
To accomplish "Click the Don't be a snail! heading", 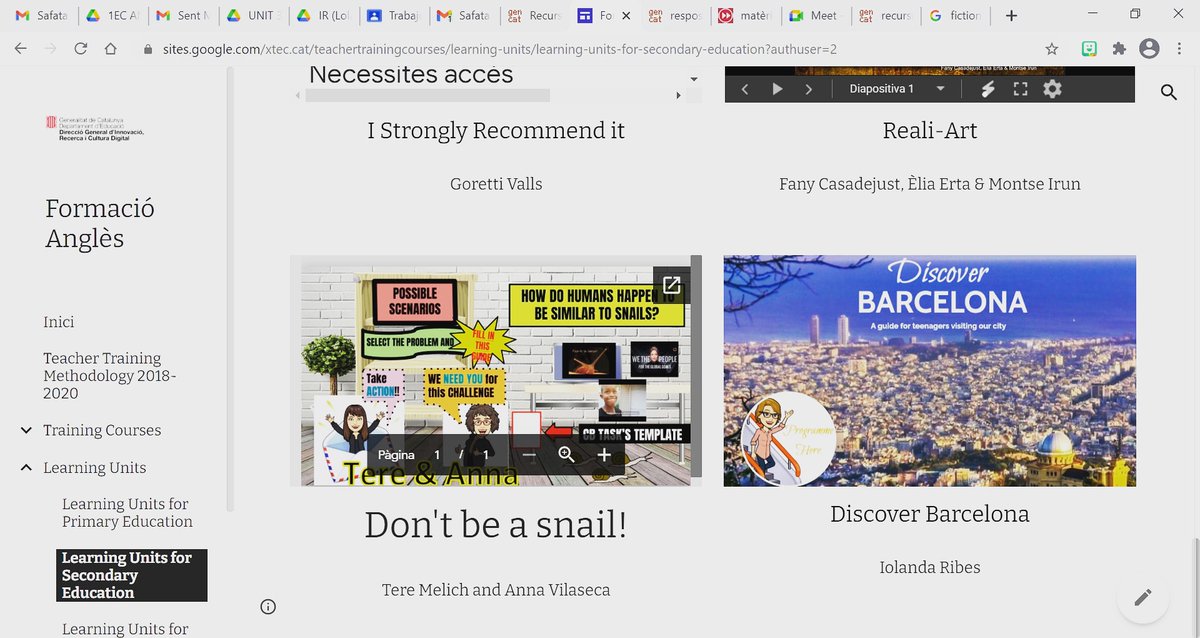I will click(496, 525).
